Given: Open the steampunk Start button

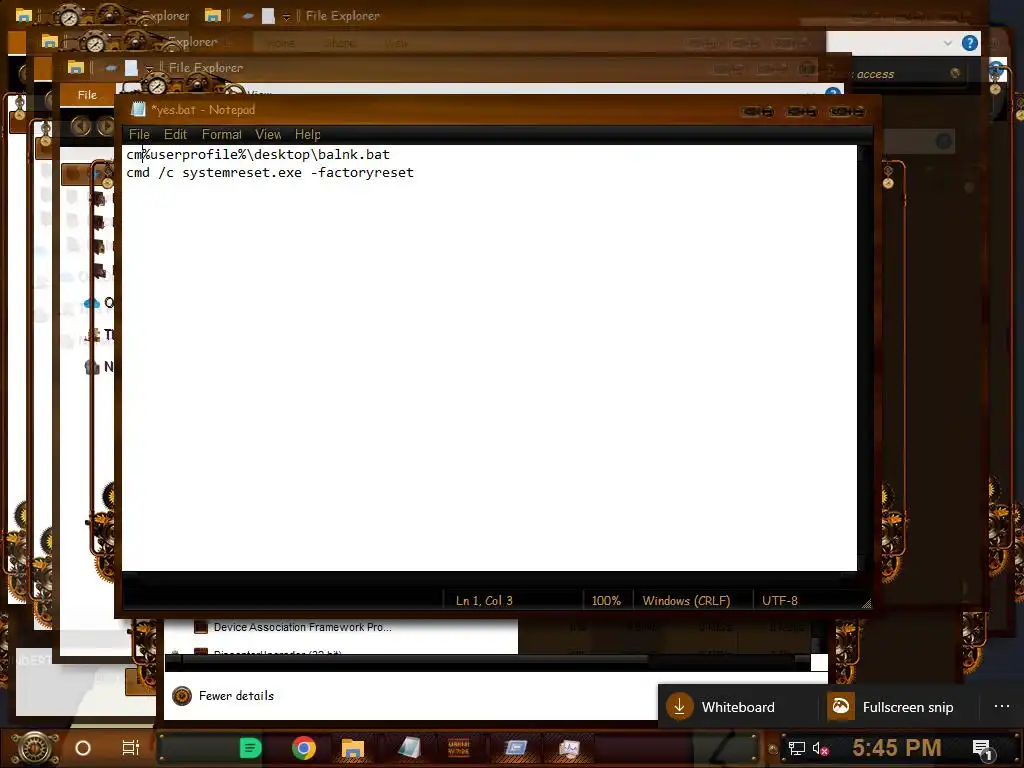Looking at the screenshot, I should point(35,748).
